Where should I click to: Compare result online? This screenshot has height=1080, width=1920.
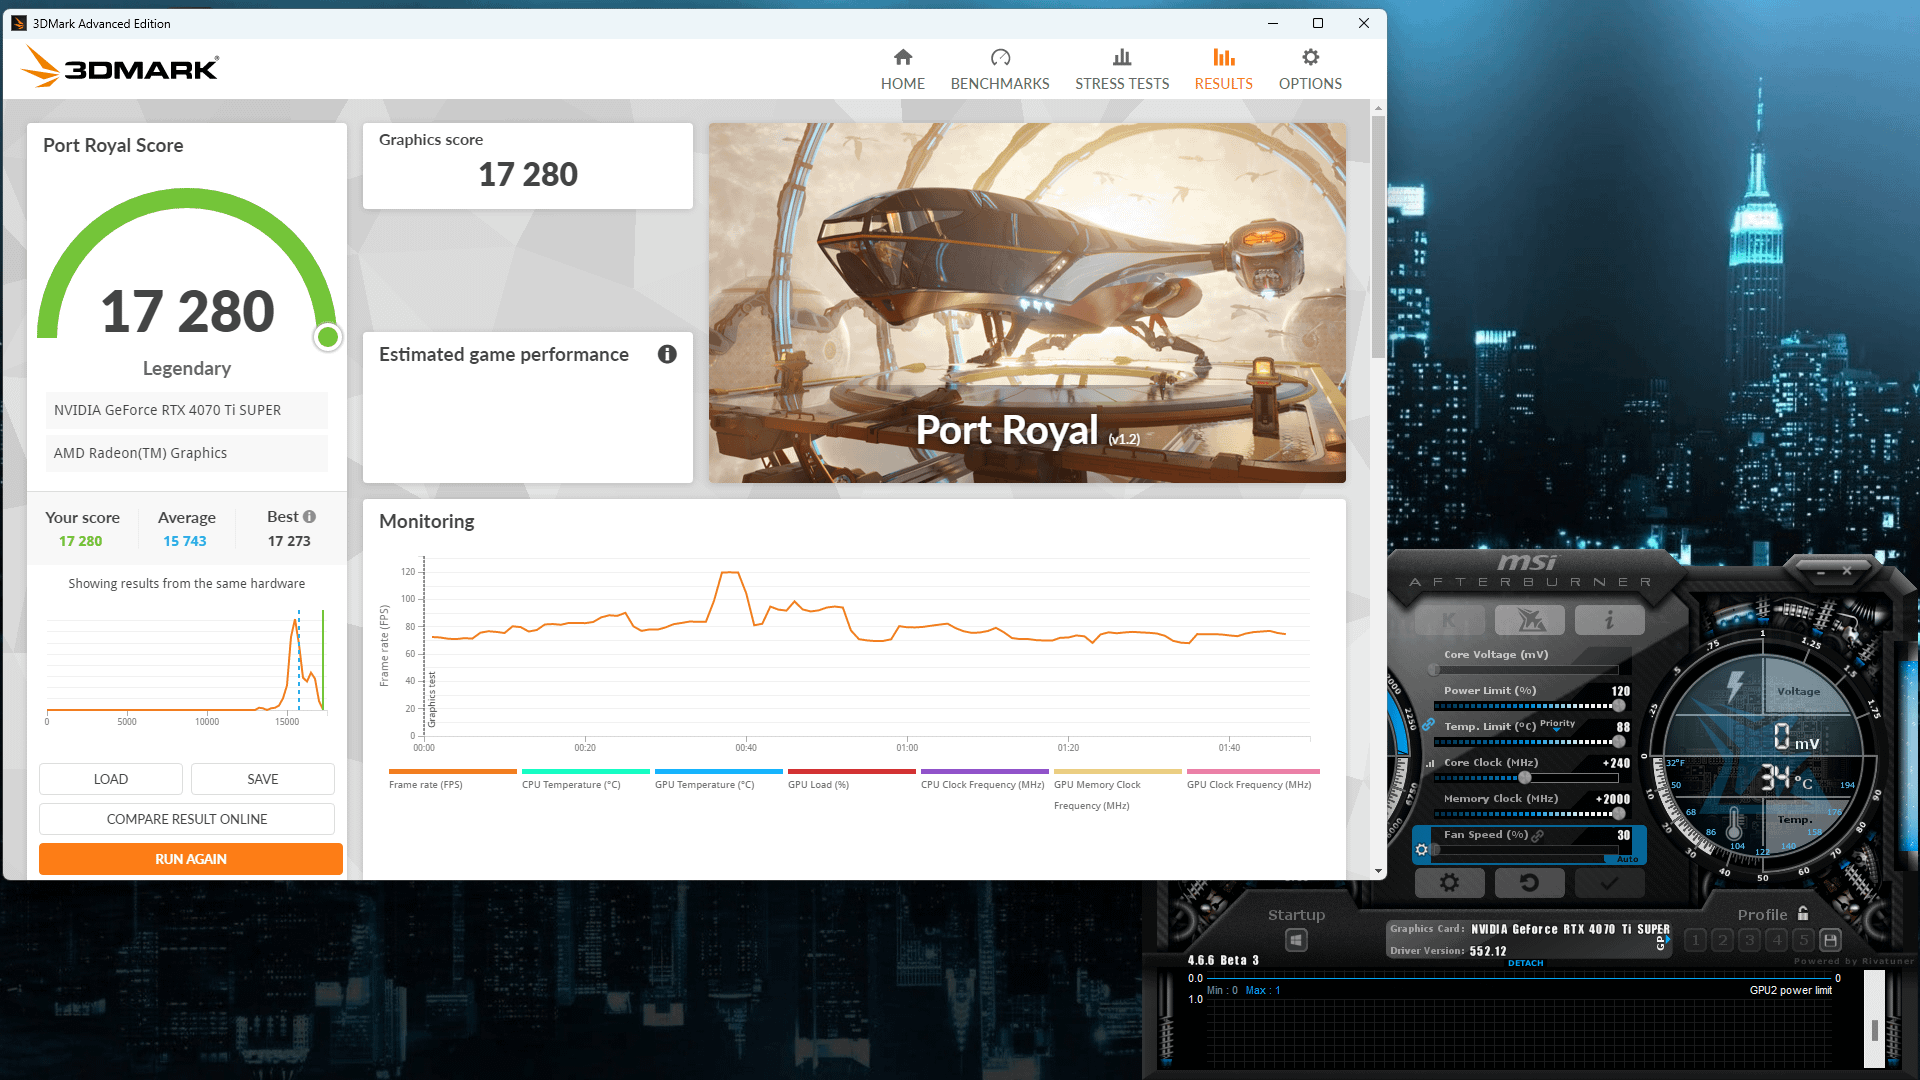click(187, 819)
